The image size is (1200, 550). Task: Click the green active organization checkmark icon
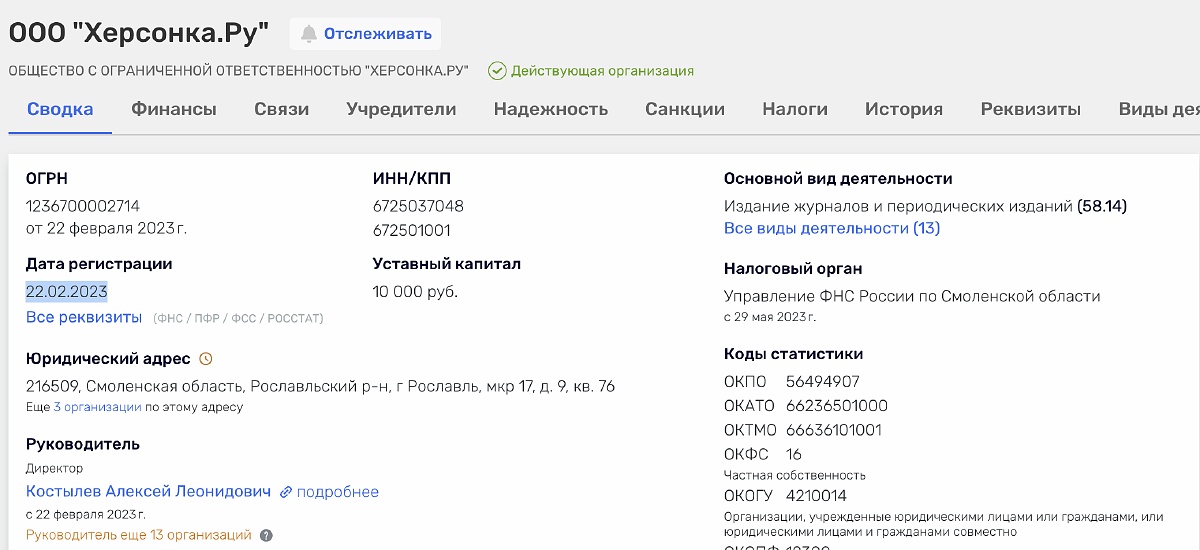(497, 71)
